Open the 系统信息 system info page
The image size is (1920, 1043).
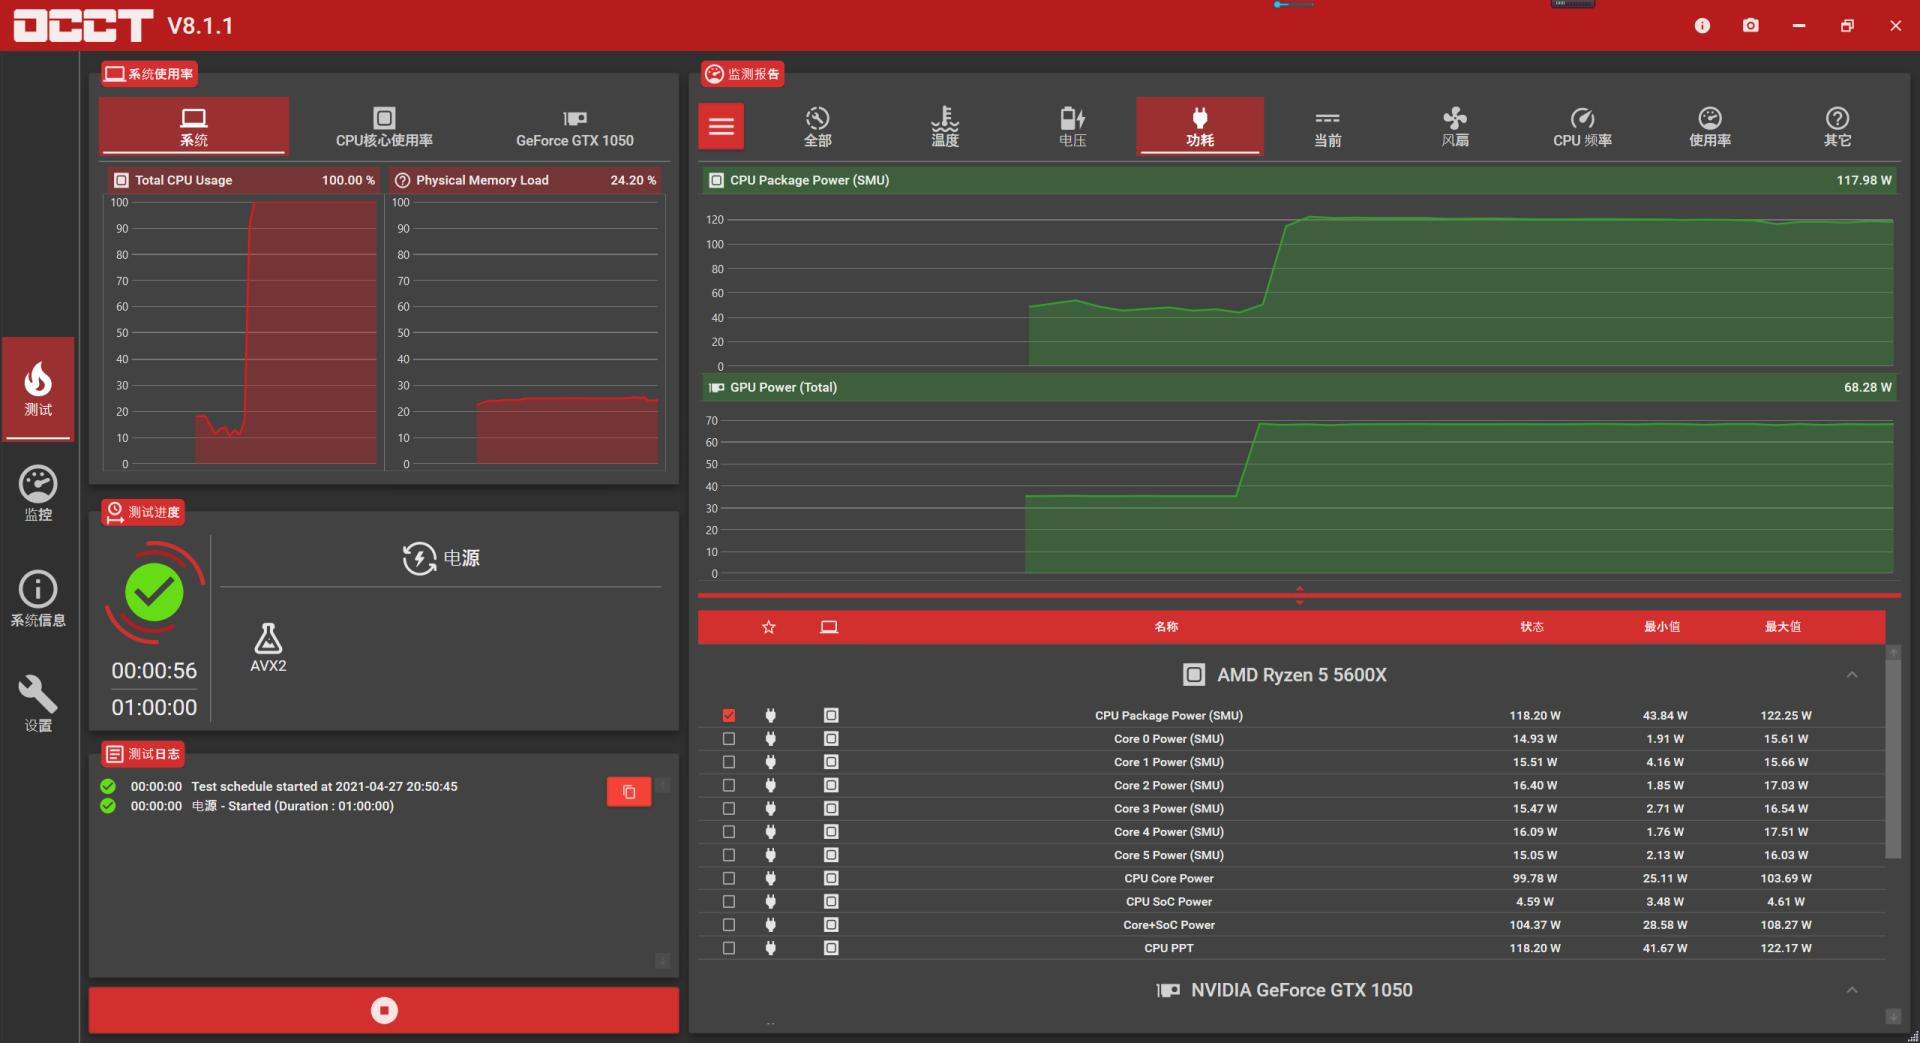tap(38, 598)
